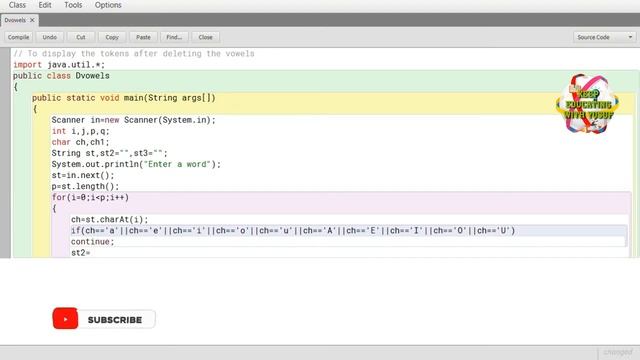Place cursor after 'st2=' line
The width and height of the screenshot is (640, 360).
91,253
